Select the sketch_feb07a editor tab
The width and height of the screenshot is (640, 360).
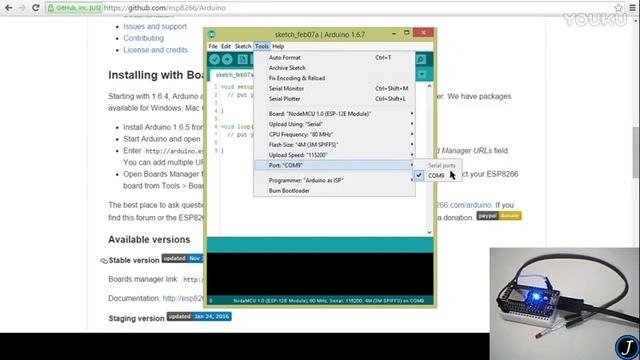pyautogui.click(x=232, y=75)
